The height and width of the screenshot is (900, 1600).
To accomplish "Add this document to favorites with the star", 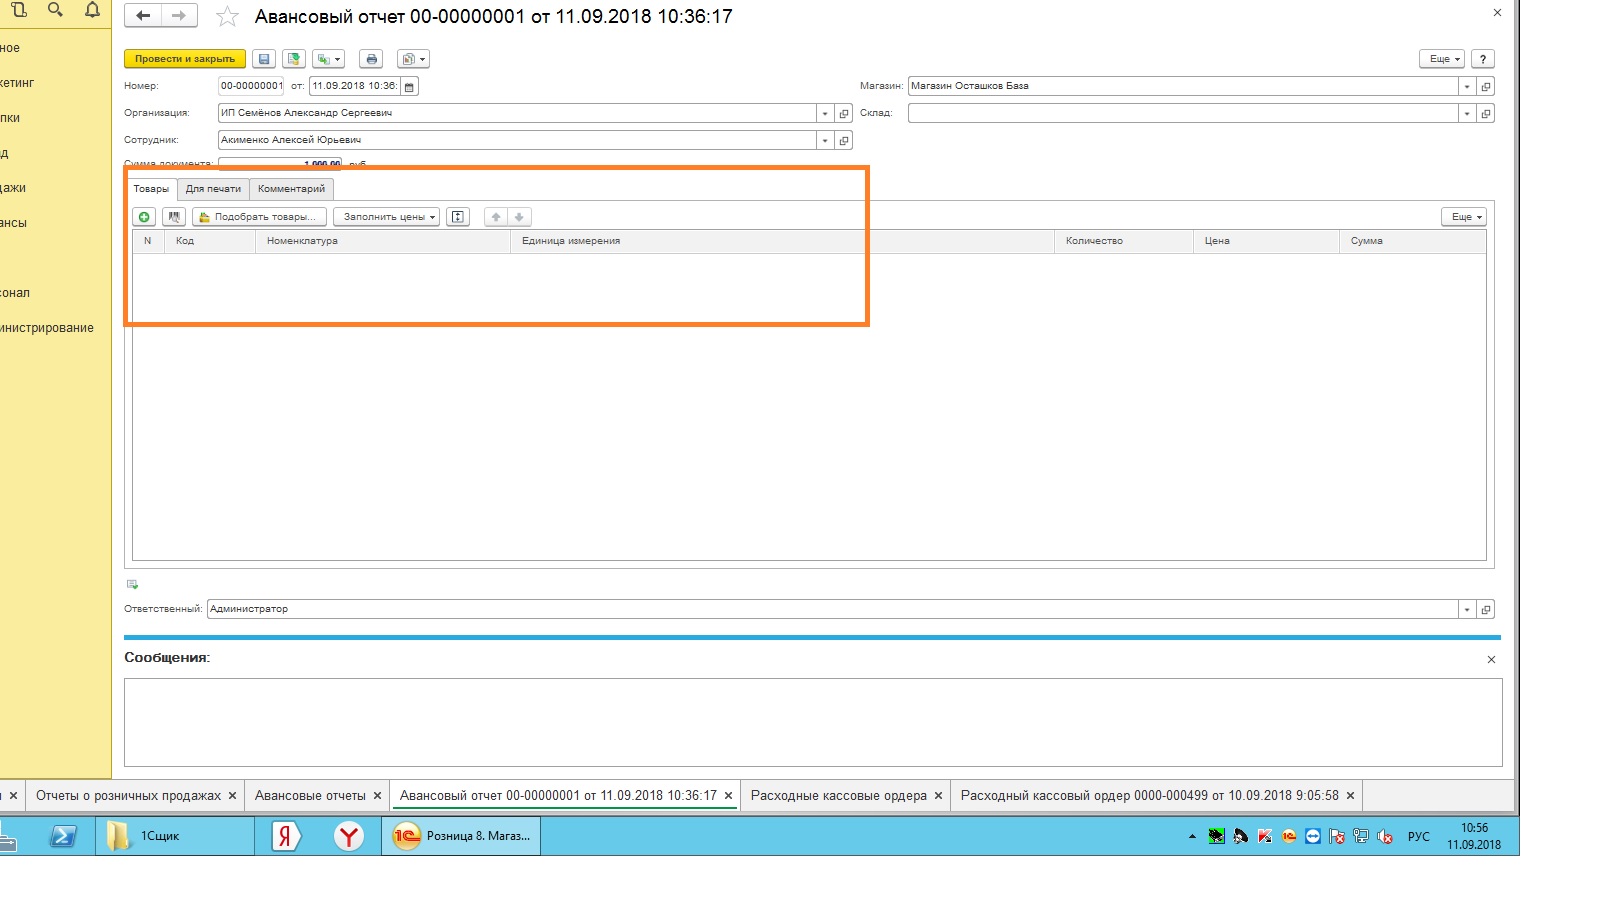I will pos(228,17).
